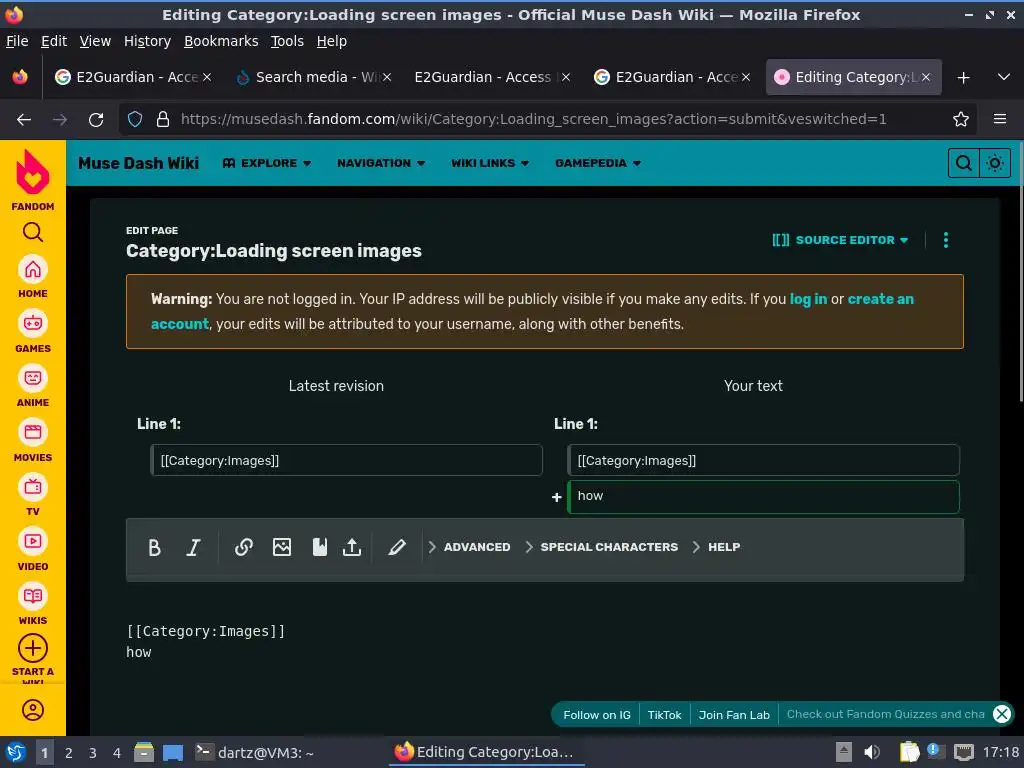The image size is (1024, 768).
Task: Open Fandom Home from sidebar
Action: tap(33, 276)
